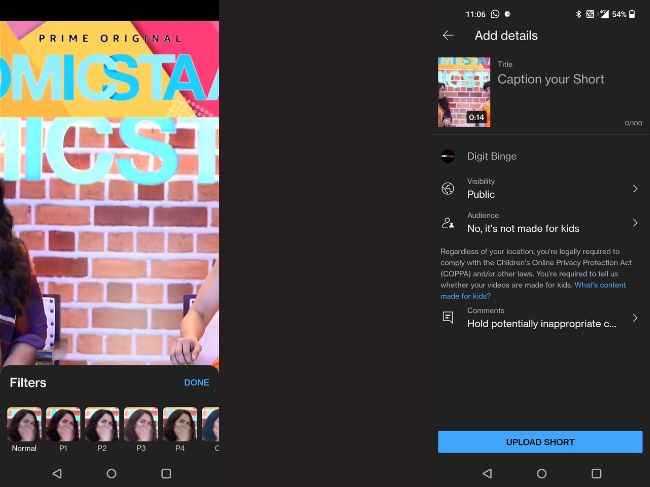Tap Android back button below Upload Short
Image resolution: width=650 pixels, height=487 pixels.
(488, 473)
